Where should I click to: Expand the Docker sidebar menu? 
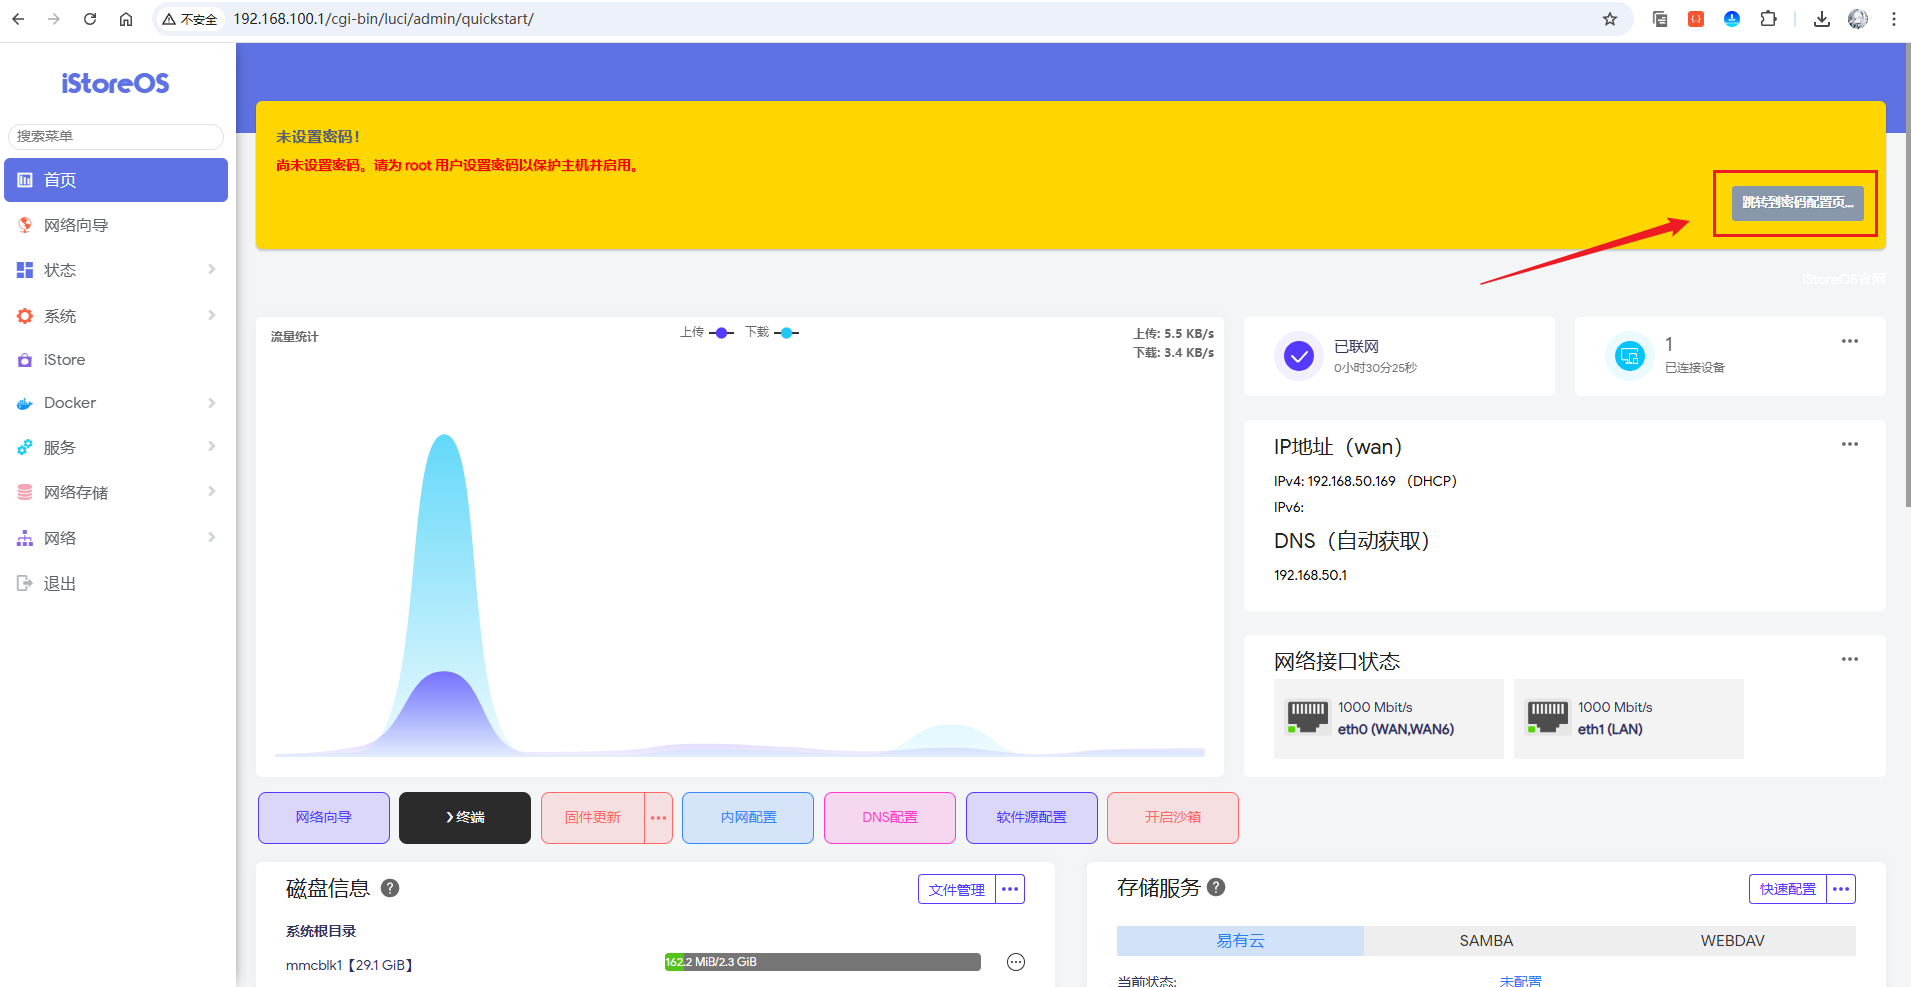(116, 403)
